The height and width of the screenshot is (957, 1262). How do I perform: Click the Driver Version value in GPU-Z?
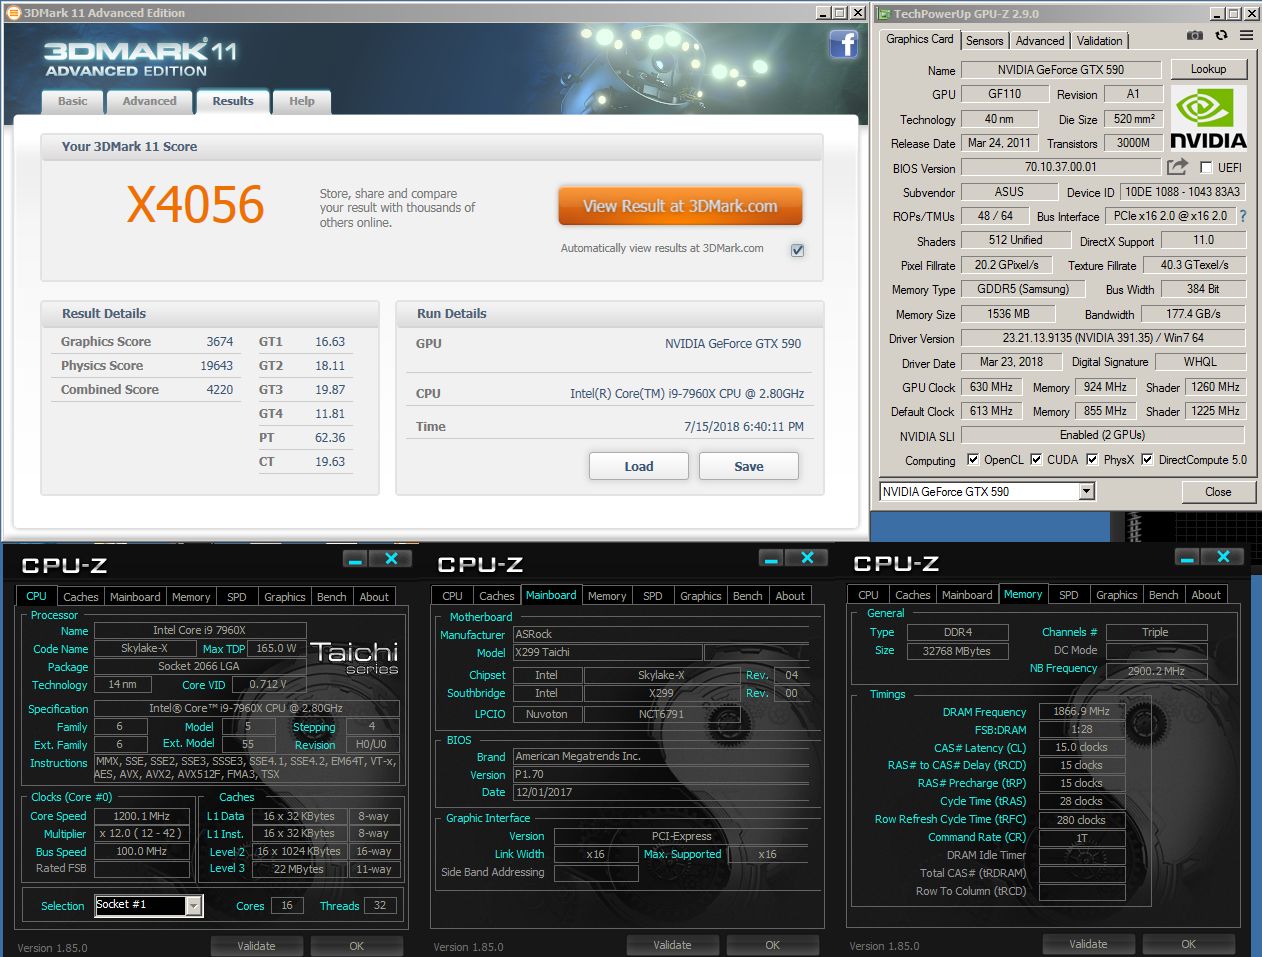tap(1103, 338)
